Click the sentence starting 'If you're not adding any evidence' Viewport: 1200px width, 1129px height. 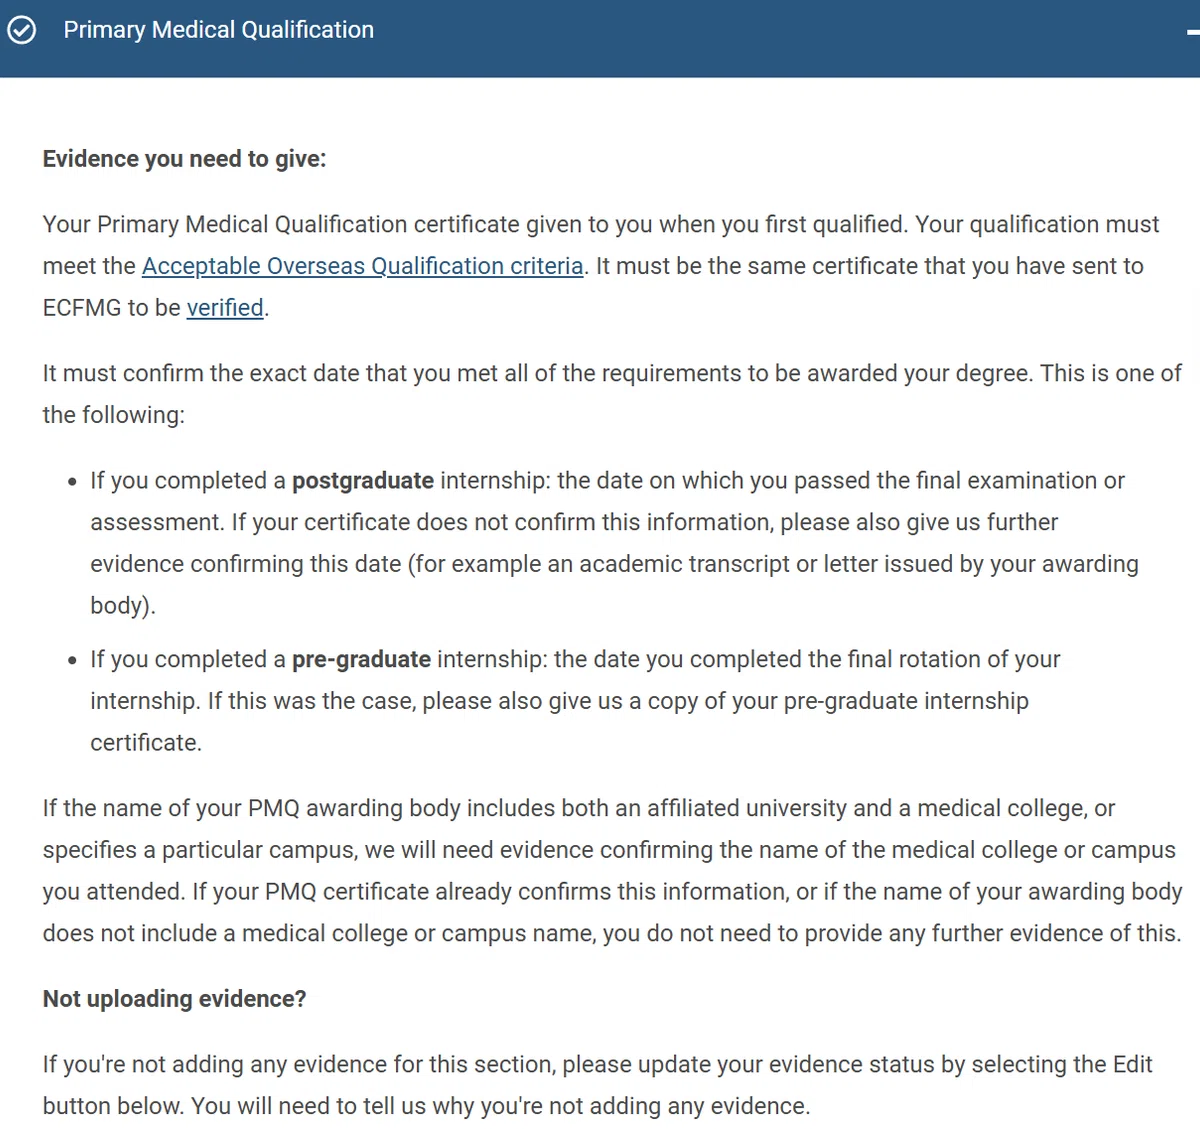pyautogui.click(x=598, y=1085)
